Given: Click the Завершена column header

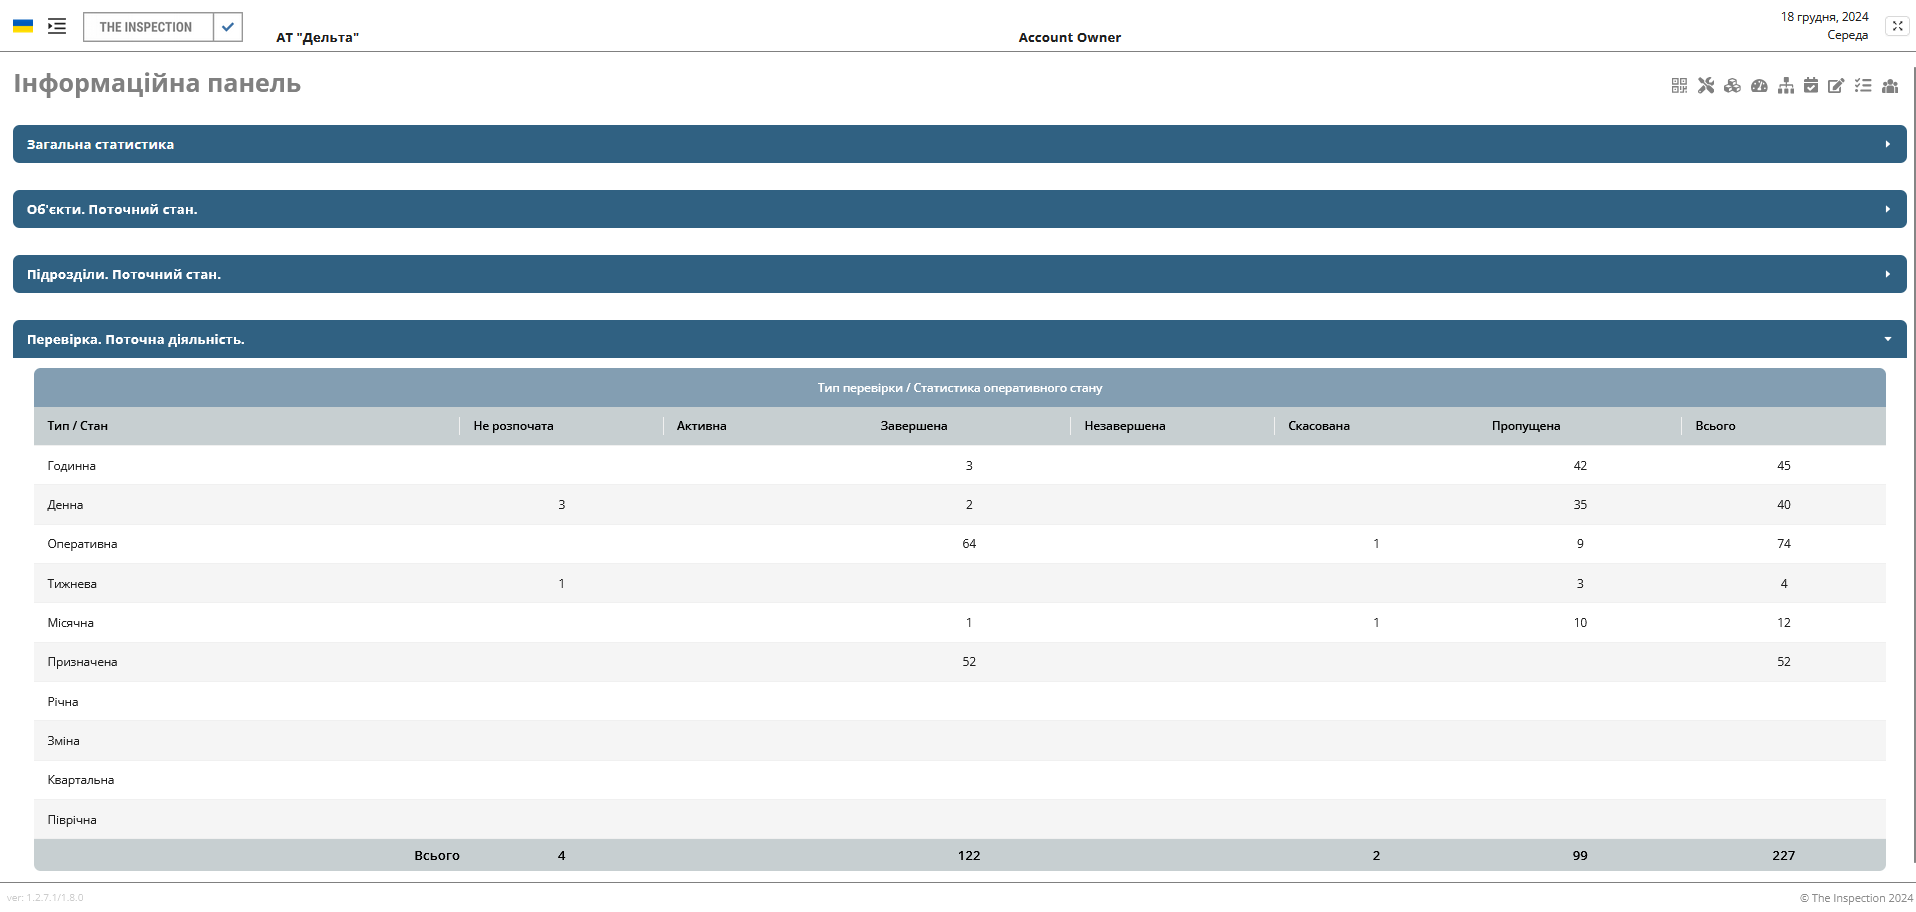Looking at the screenshot, I should click(913, 426).
